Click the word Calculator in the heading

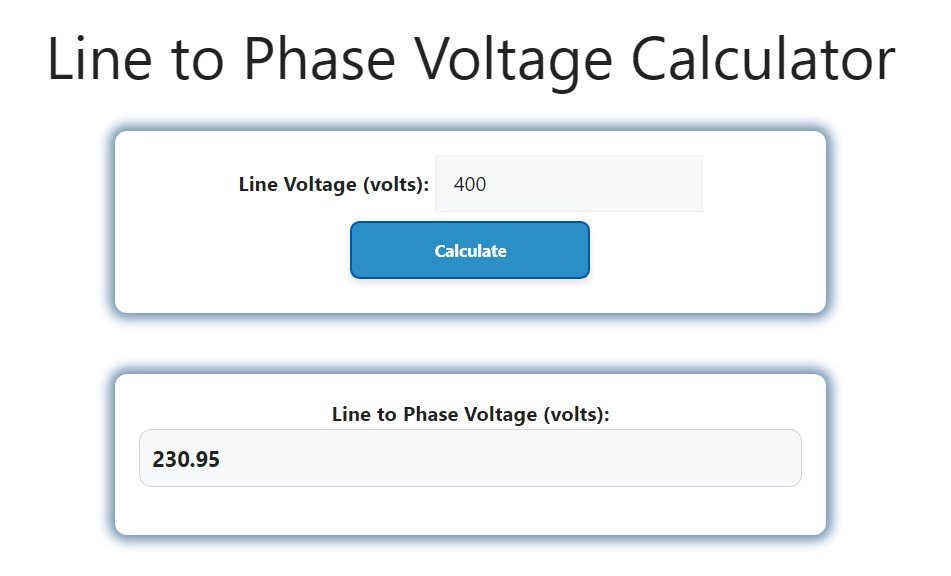(x=772, y=59)
